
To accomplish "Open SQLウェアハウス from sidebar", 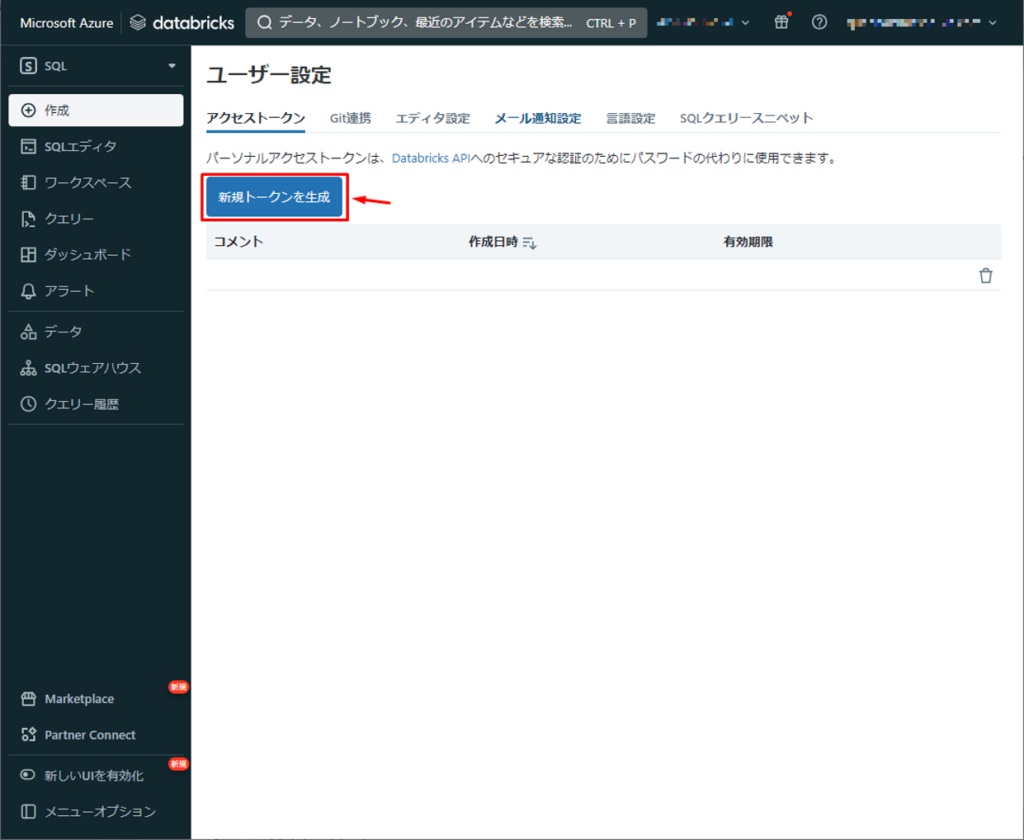I will tap(92, 368).
